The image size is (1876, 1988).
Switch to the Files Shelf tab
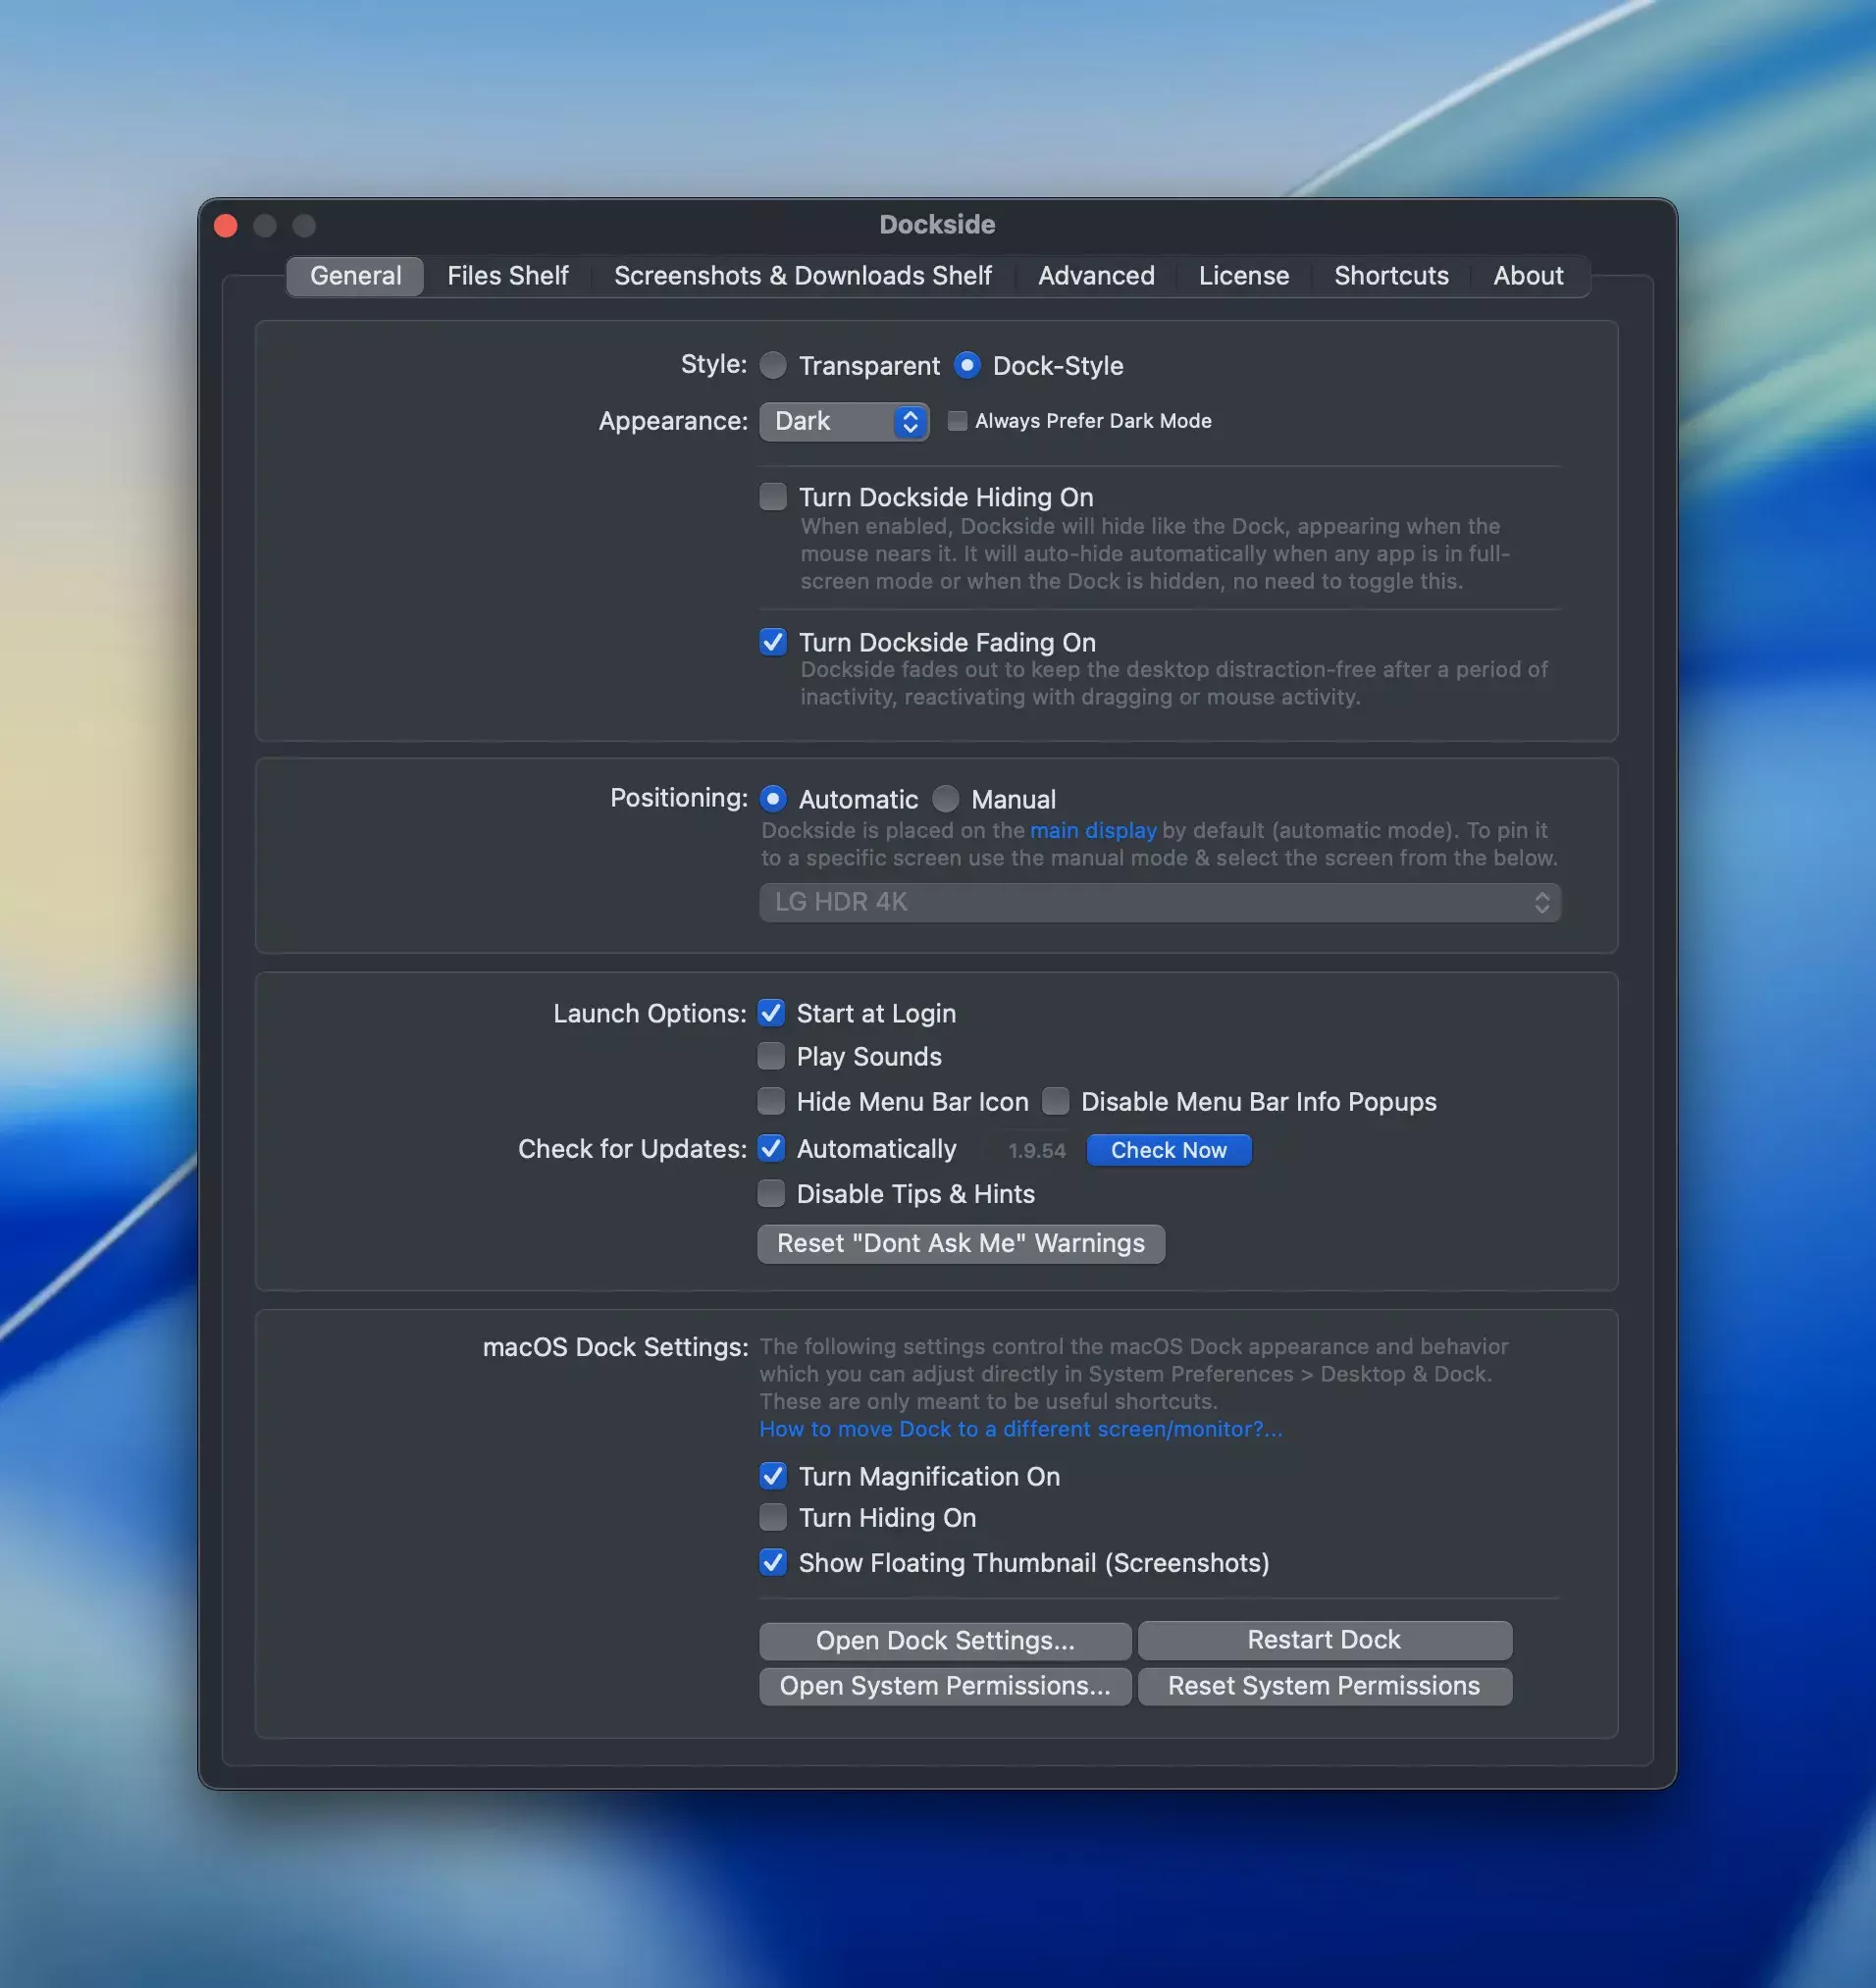pos(507,276)
